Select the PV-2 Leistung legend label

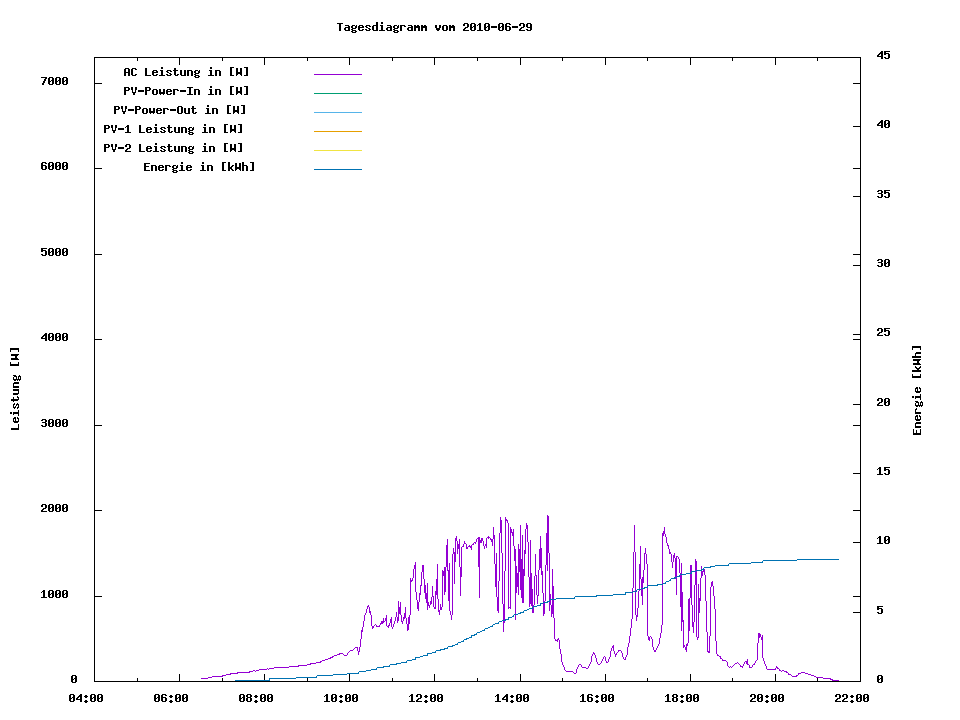pos(173,148)
